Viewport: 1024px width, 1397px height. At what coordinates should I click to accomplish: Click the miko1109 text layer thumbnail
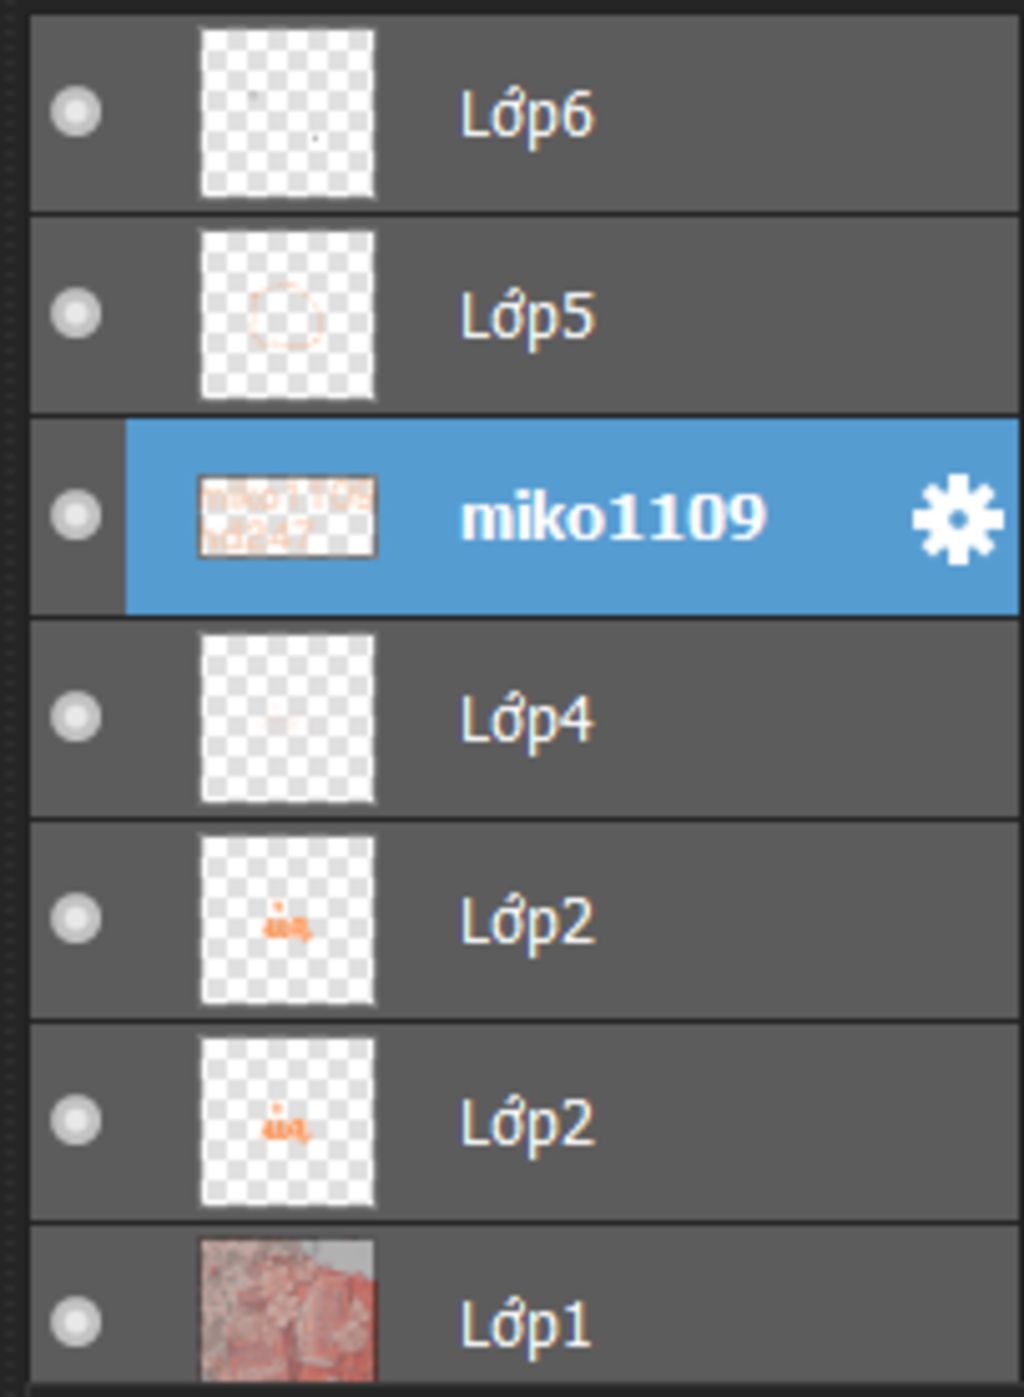tap(287, 517)
